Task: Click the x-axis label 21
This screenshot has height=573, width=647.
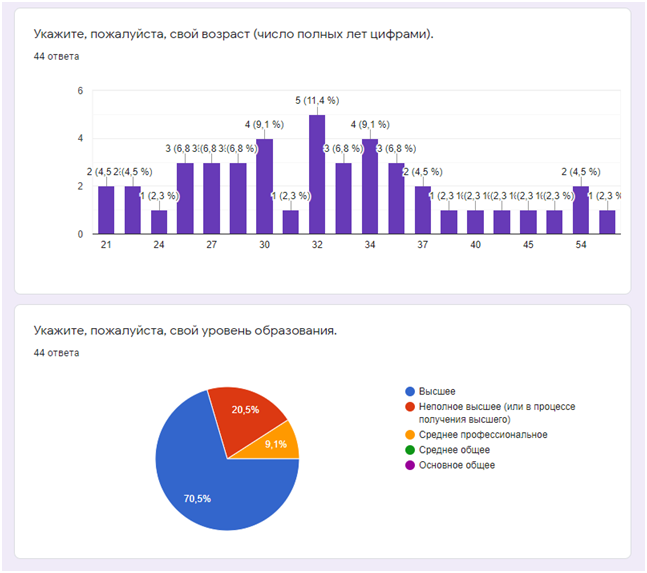Action: [106, 245]
